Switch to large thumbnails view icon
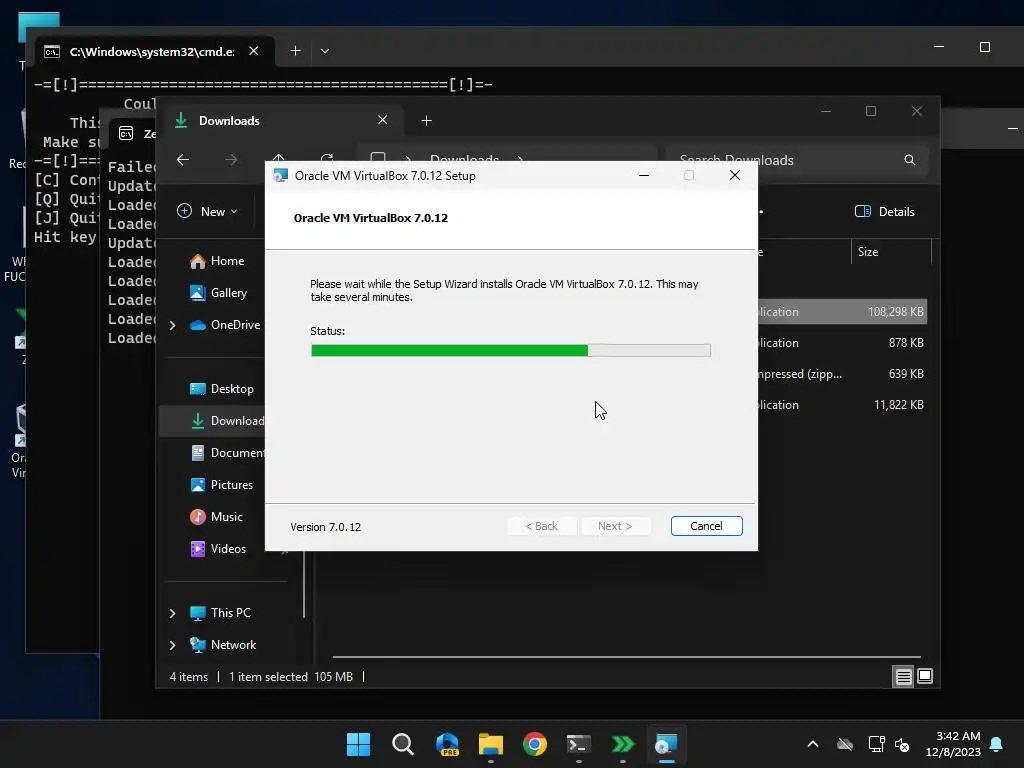 pos(925,677)
